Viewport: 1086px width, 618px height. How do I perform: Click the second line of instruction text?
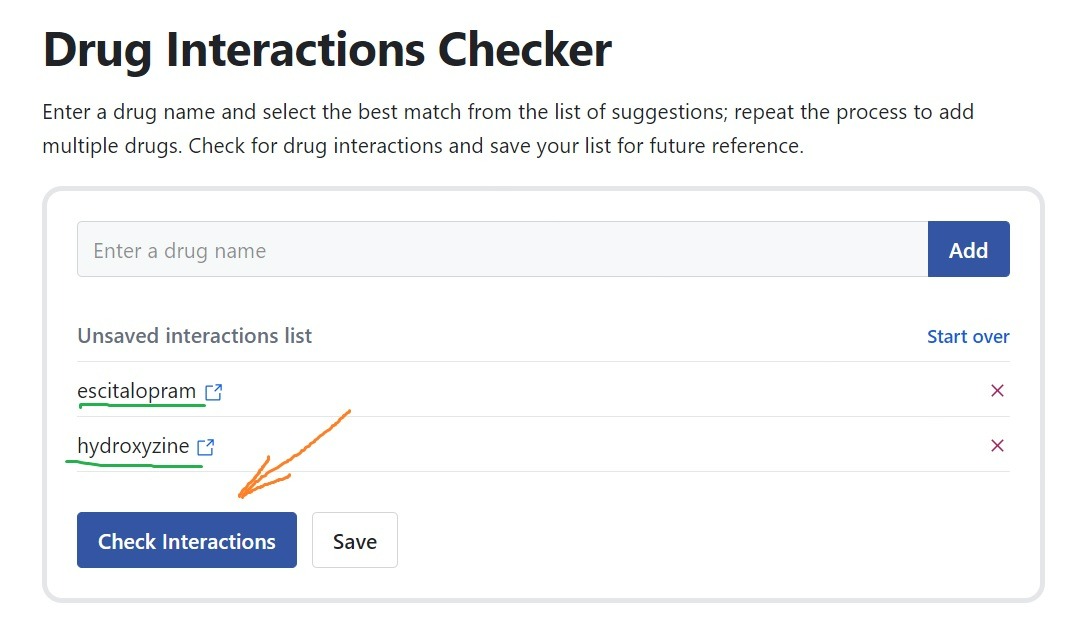coord(422,146)
